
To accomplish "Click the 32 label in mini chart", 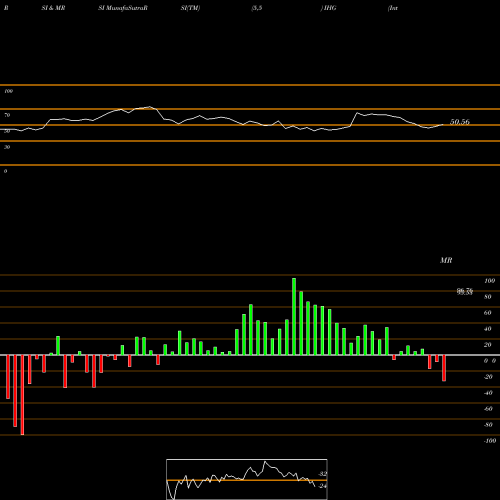I will tap(323, 474).
